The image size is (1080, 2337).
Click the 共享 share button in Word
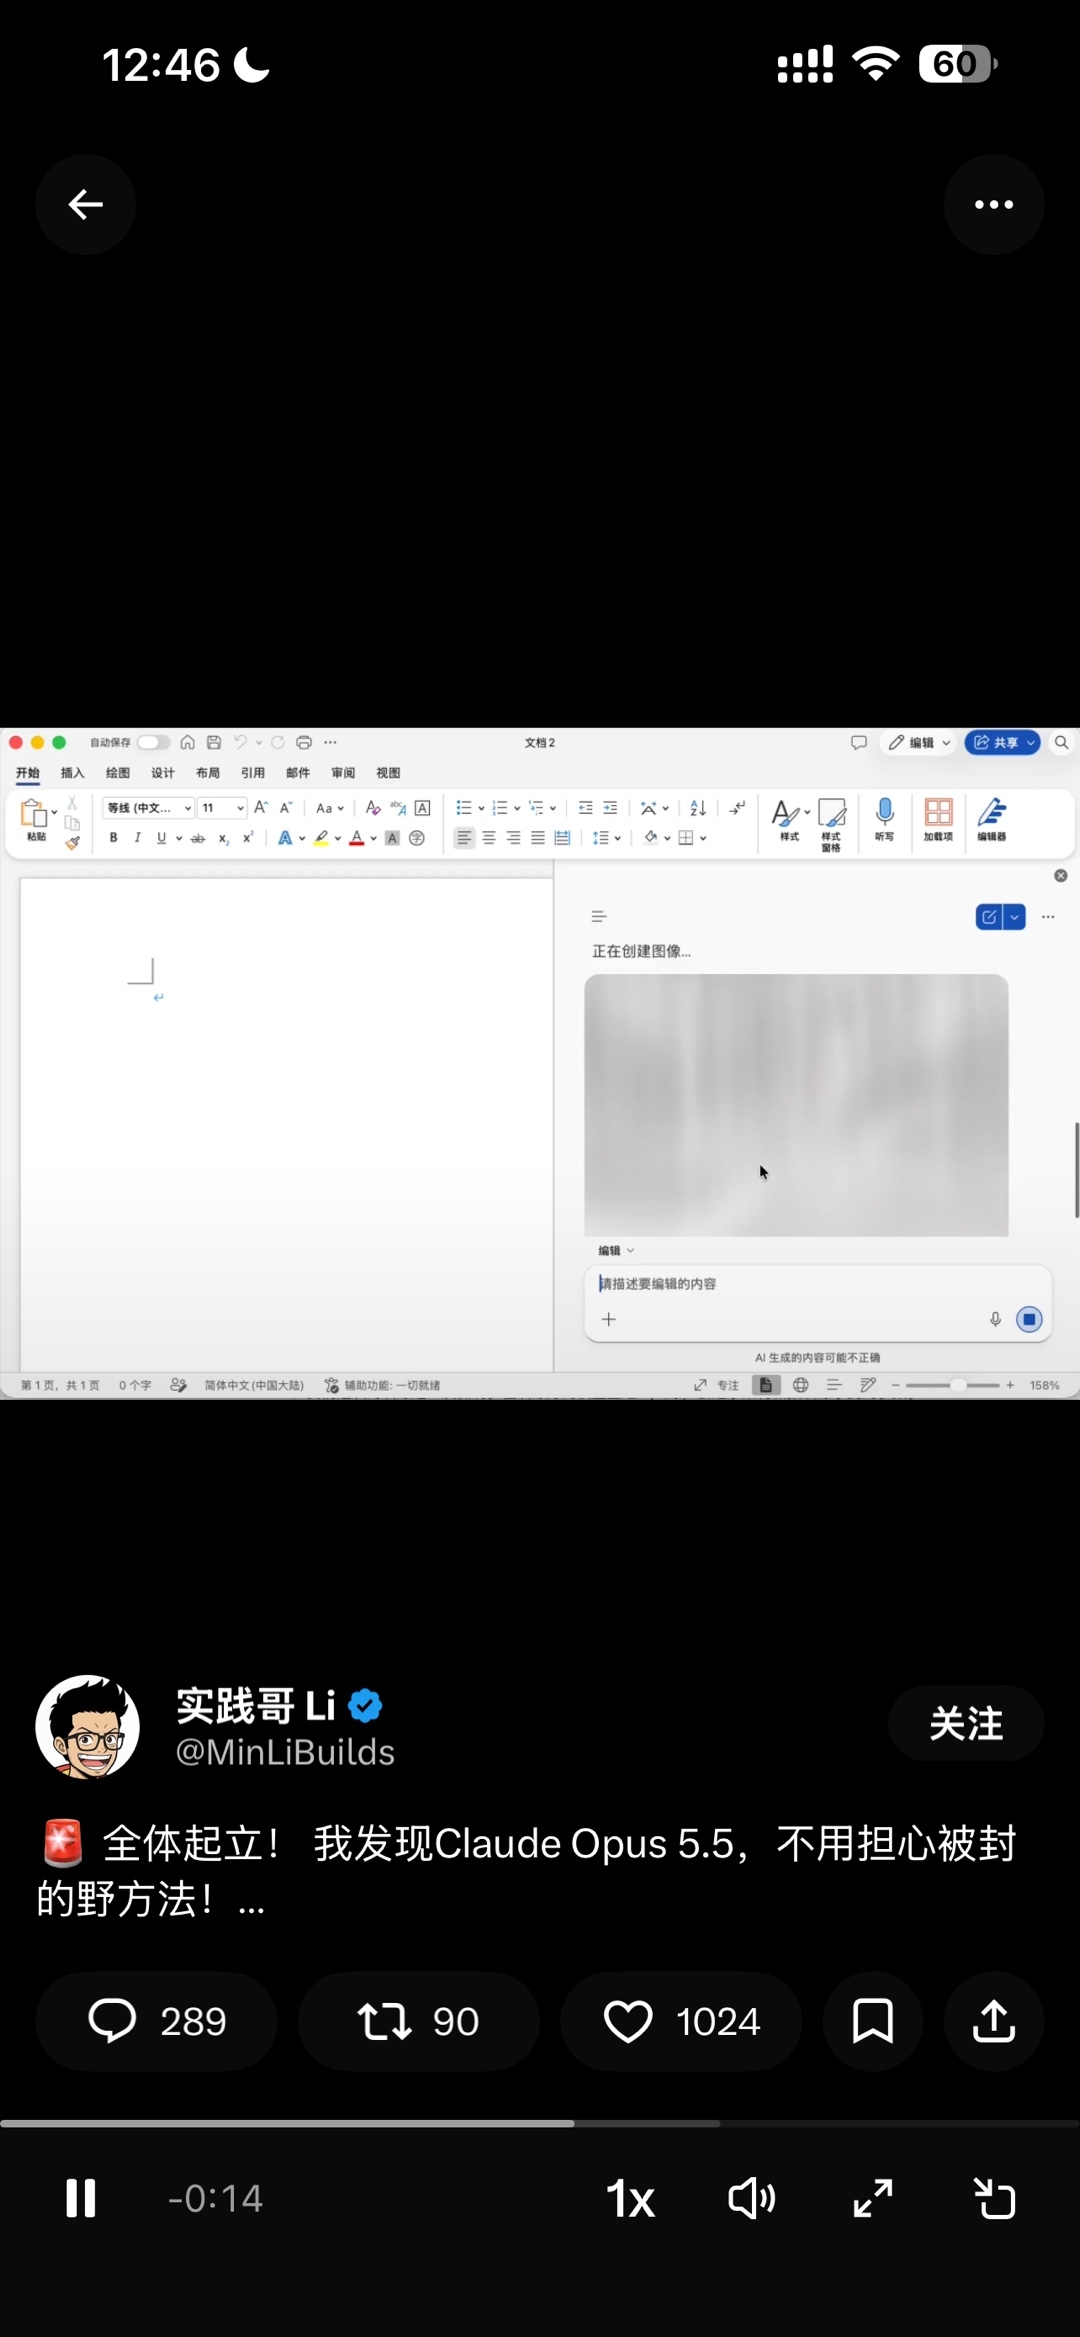pyautogui.click(x=1002, y=742)
